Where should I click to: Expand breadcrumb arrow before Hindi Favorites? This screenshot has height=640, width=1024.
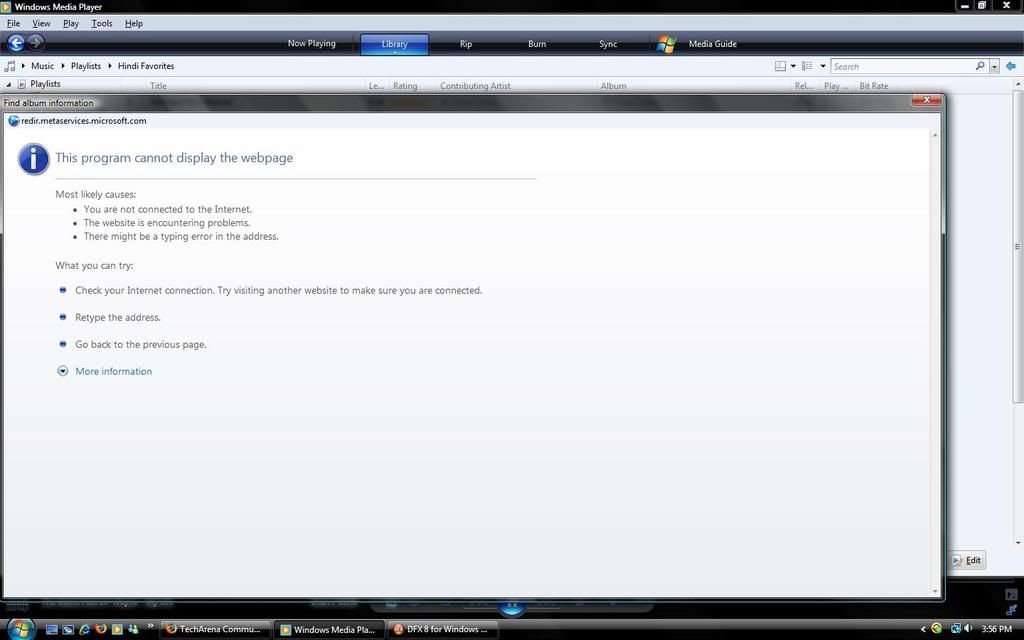[110, 65]
